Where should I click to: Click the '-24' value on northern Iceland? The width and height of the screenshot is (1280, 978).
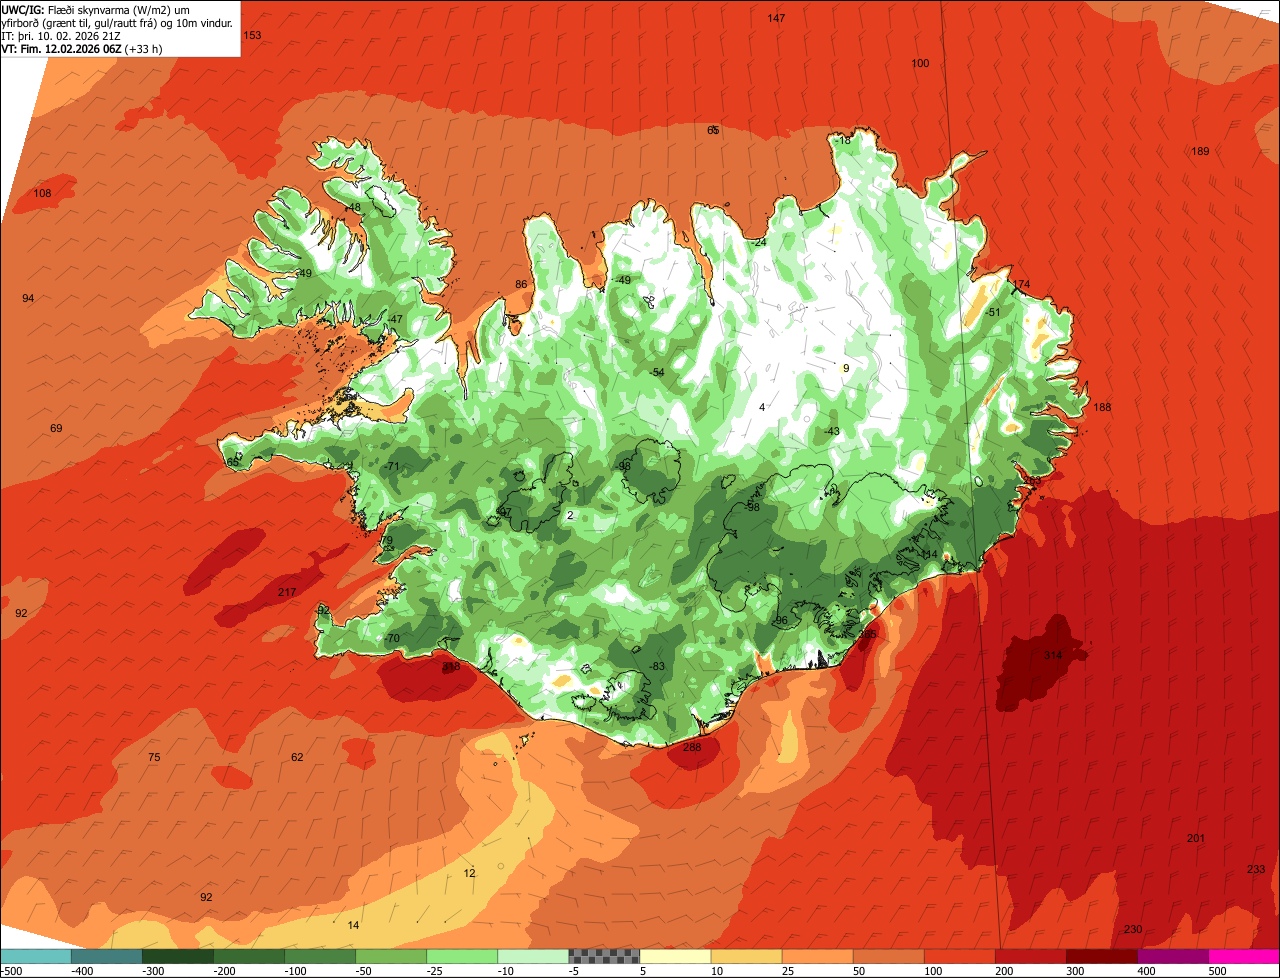[759, 242]
